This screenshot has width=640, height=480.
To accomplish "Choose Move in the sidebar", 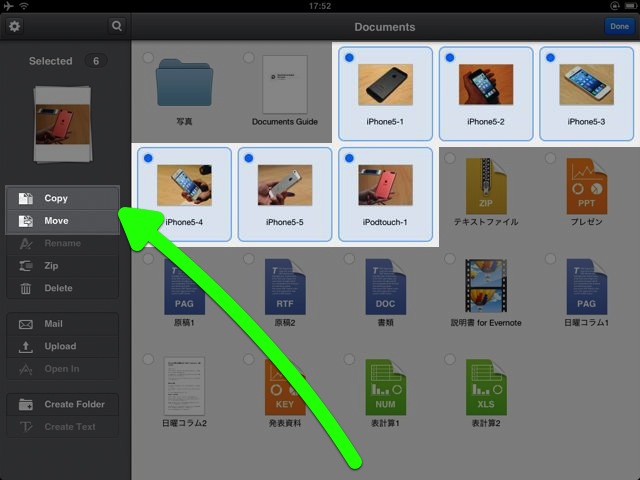I will [x=62, y=221].
